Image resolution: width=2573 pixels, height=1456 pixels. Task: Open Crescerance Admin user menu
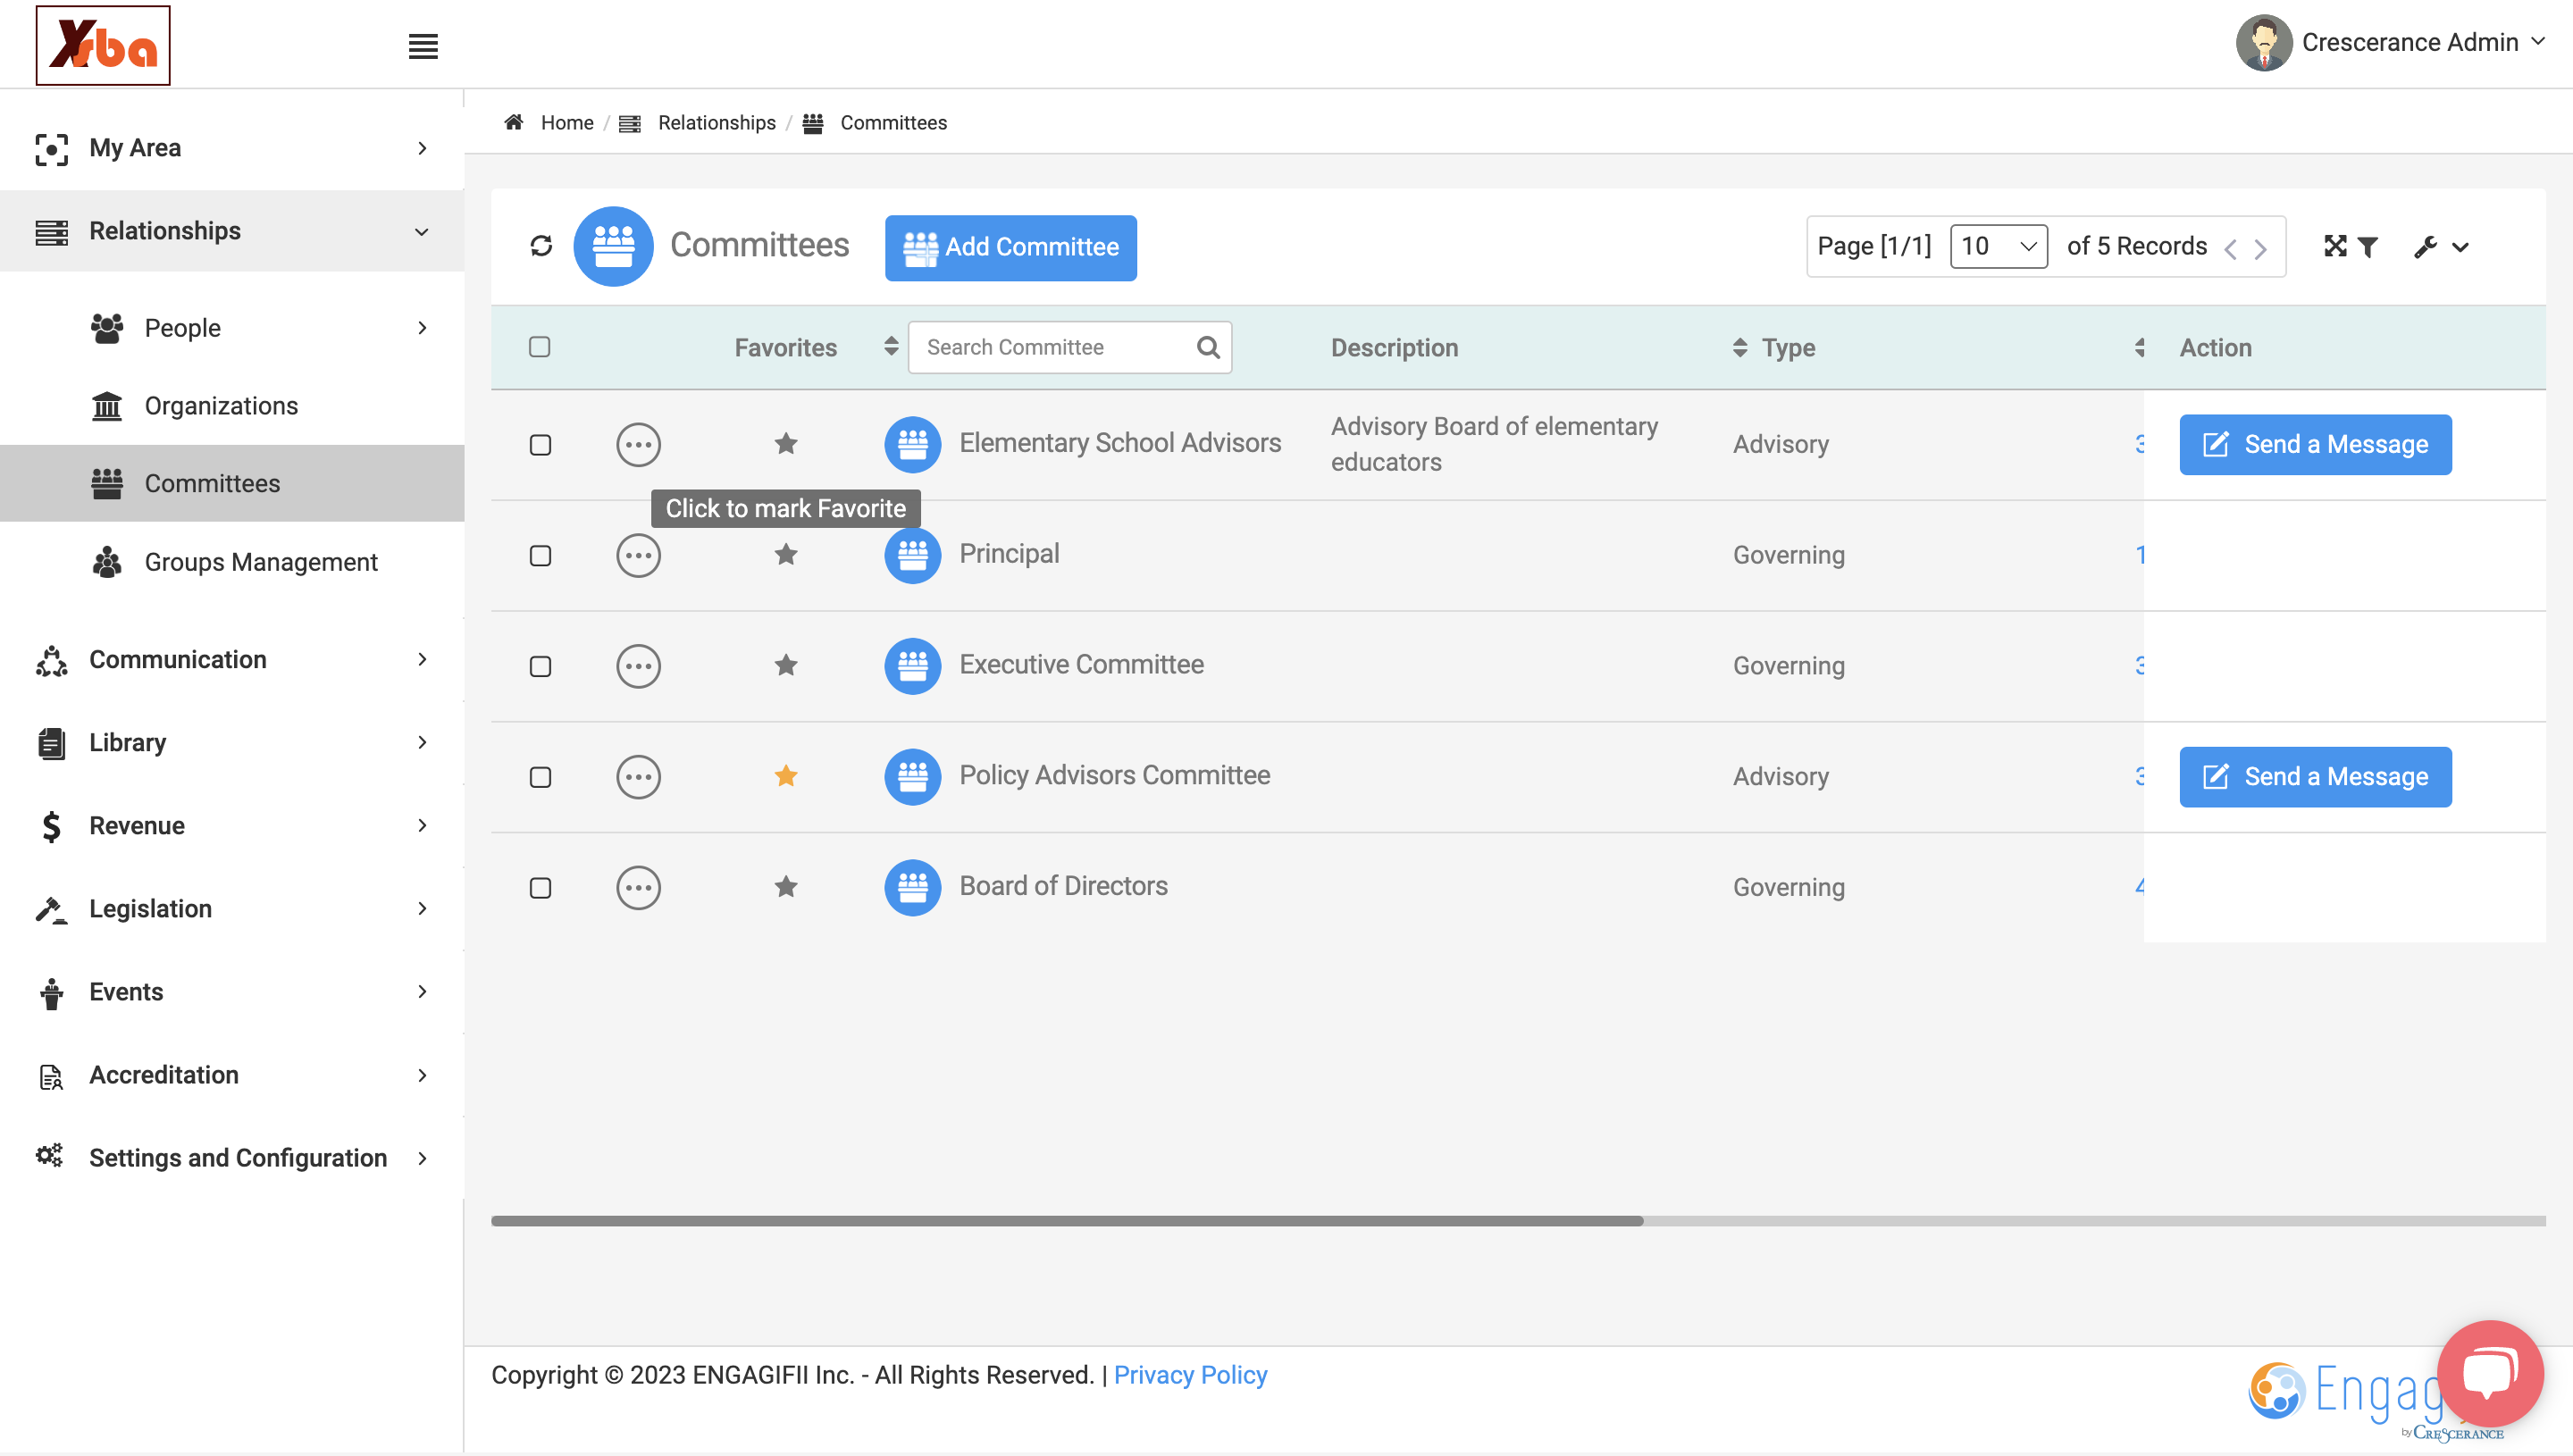coord(2390,43)
